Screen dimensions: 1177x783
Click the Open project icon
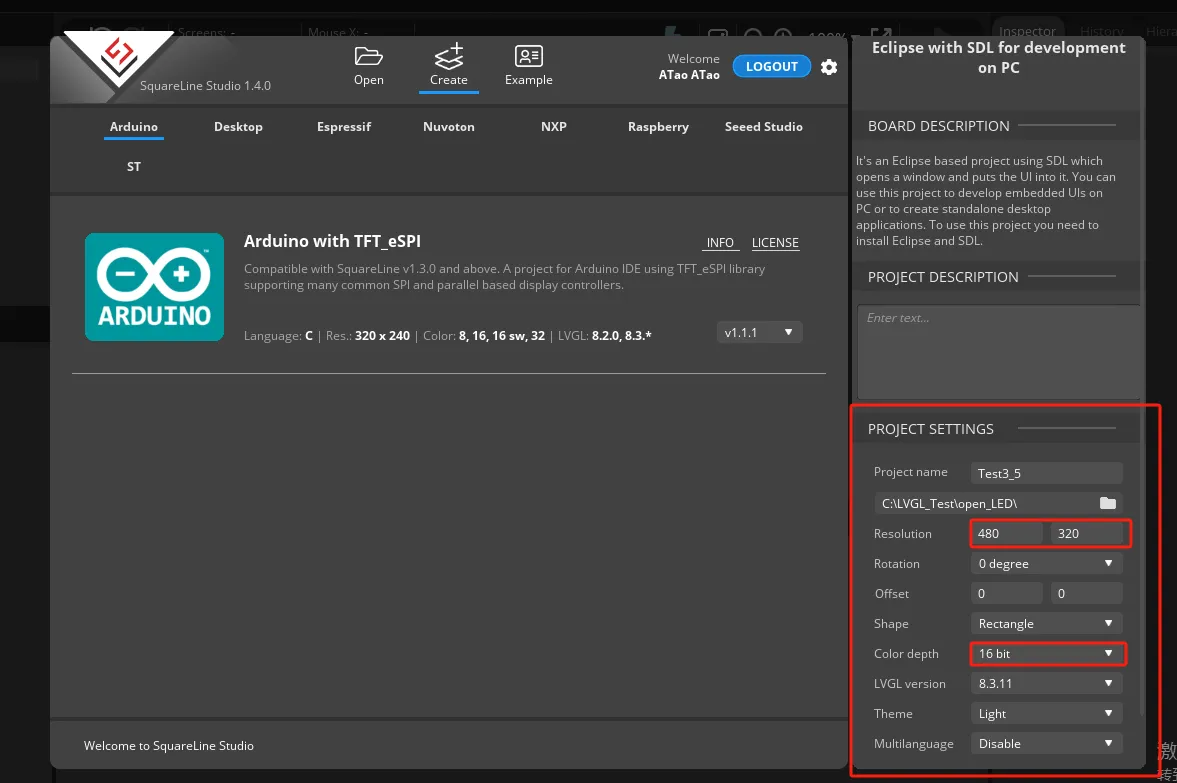tap(369, 57)
